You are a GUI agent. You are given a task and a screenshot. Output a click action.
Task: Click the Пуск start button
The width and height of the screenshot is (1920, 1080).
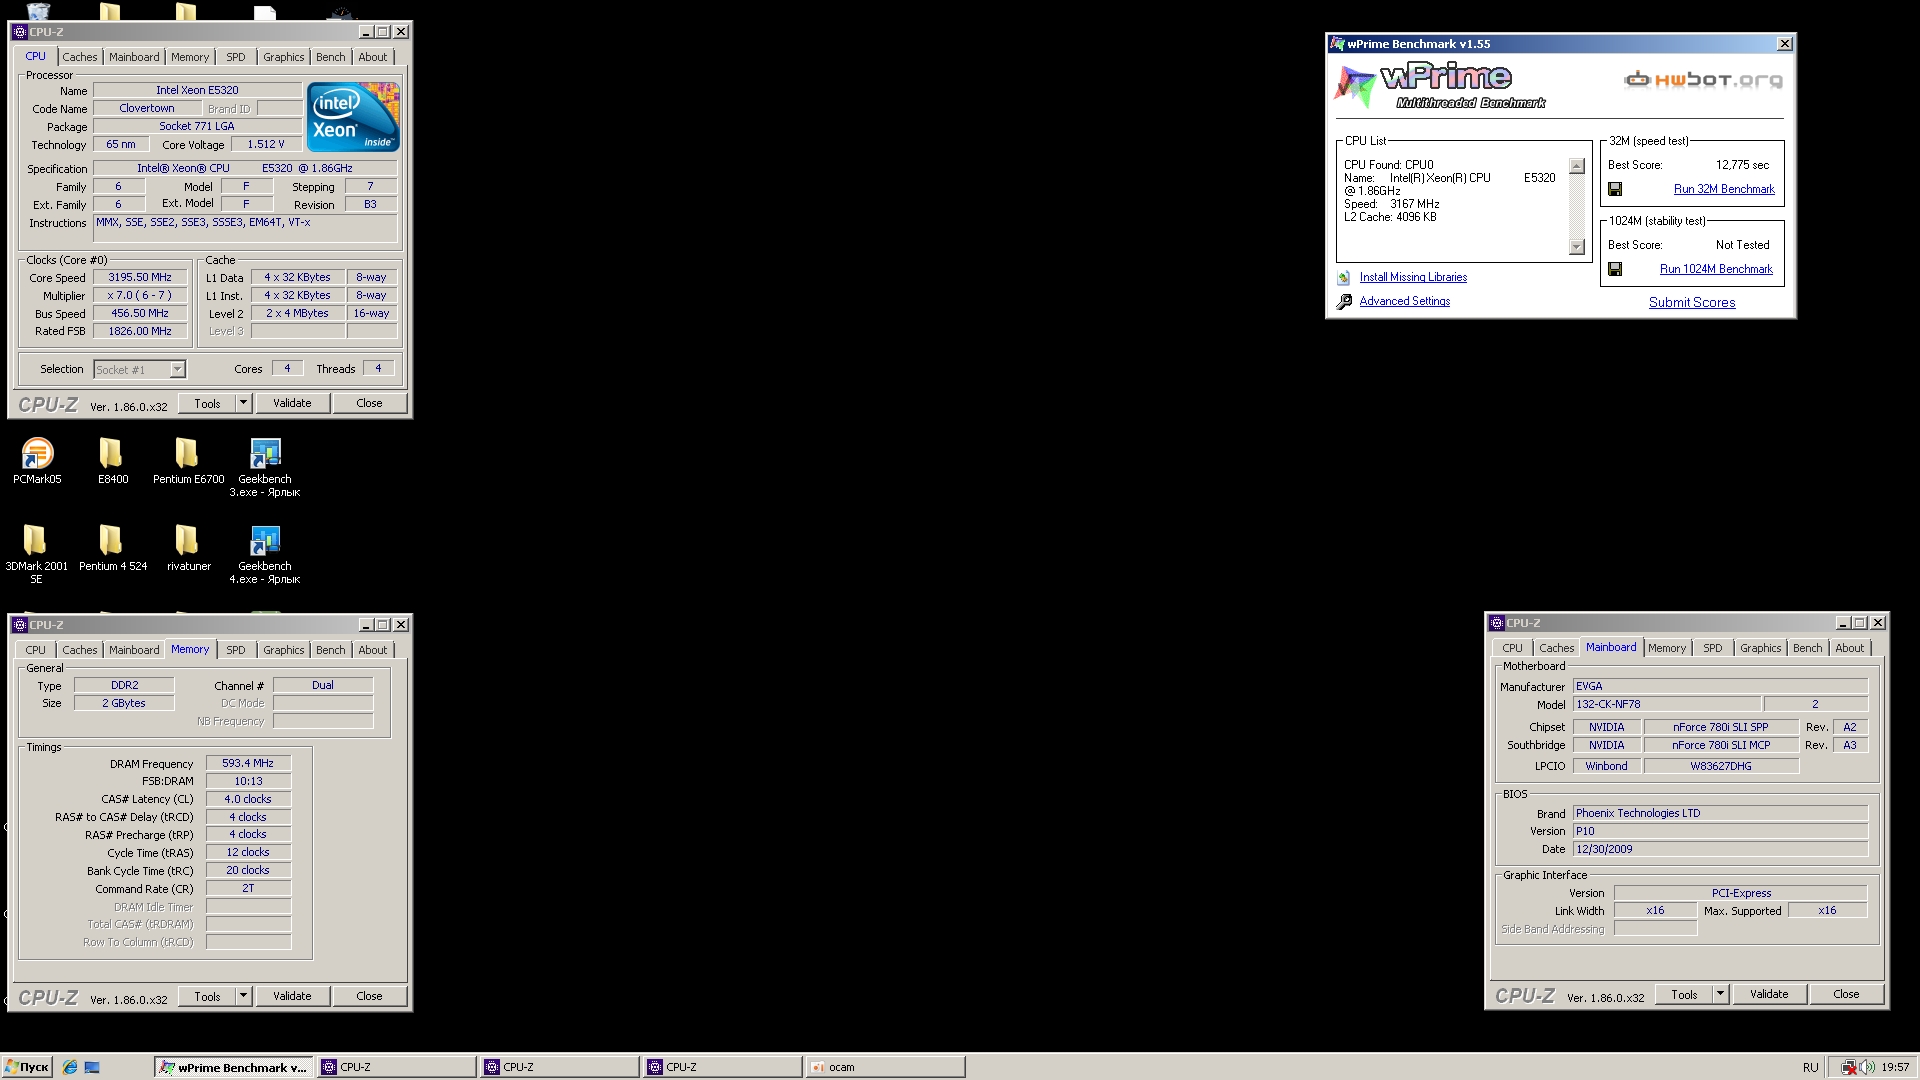pyautogui.click(x=27, y=1067)
